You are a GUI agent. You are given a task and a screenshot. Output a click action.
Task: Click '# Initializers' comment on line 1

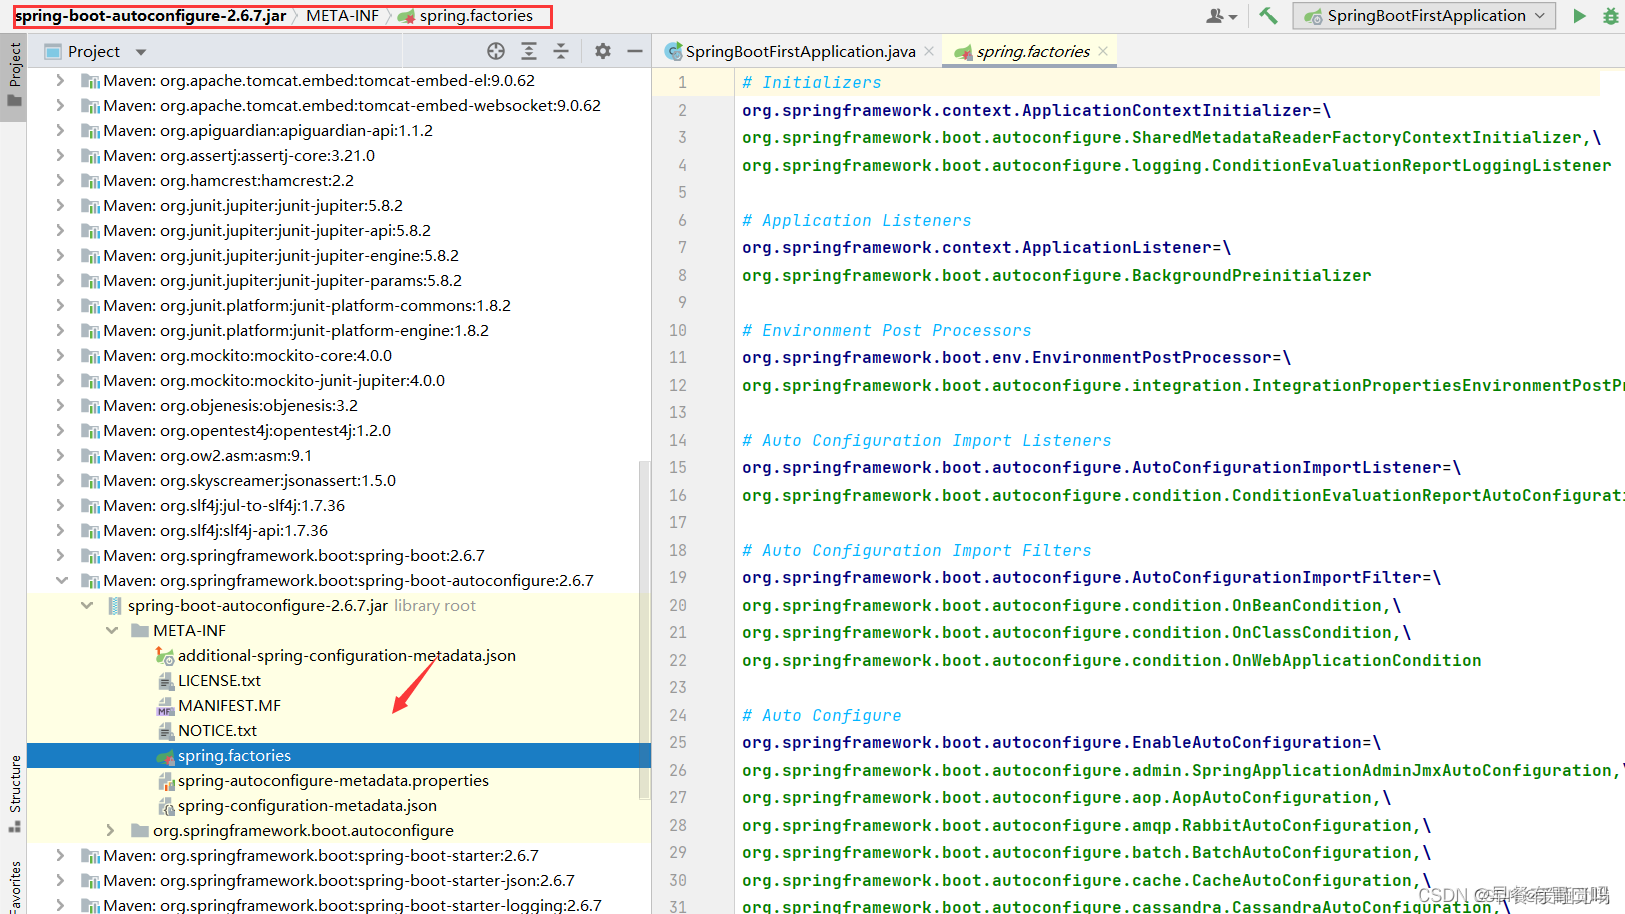tap(812, 82)
